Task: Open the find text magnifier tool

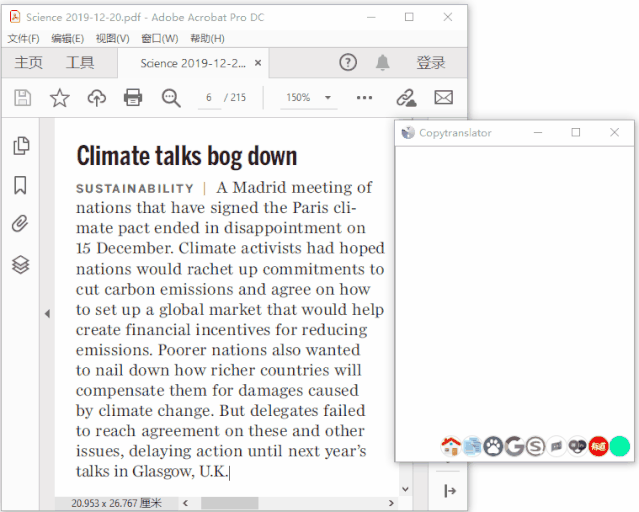Action: coord(171,98)
